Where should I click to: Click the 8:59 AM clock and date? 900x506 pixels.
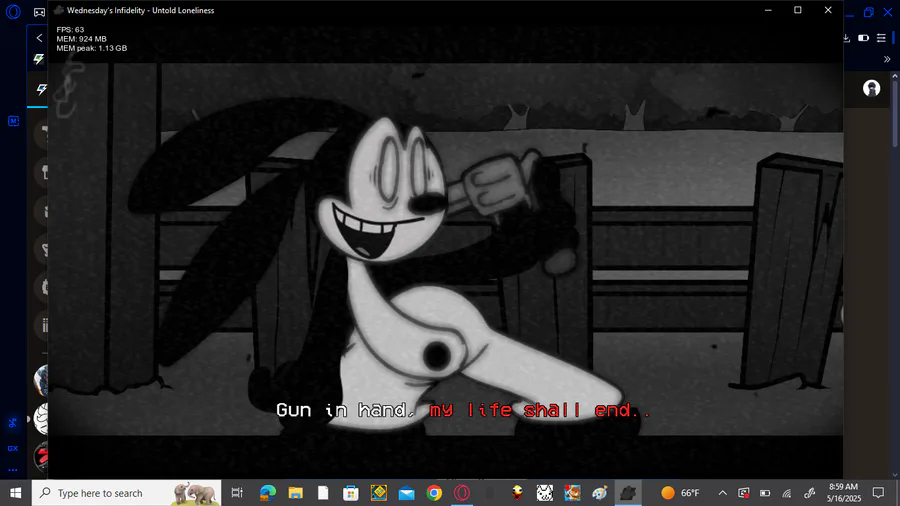click(x=844, y=493)
